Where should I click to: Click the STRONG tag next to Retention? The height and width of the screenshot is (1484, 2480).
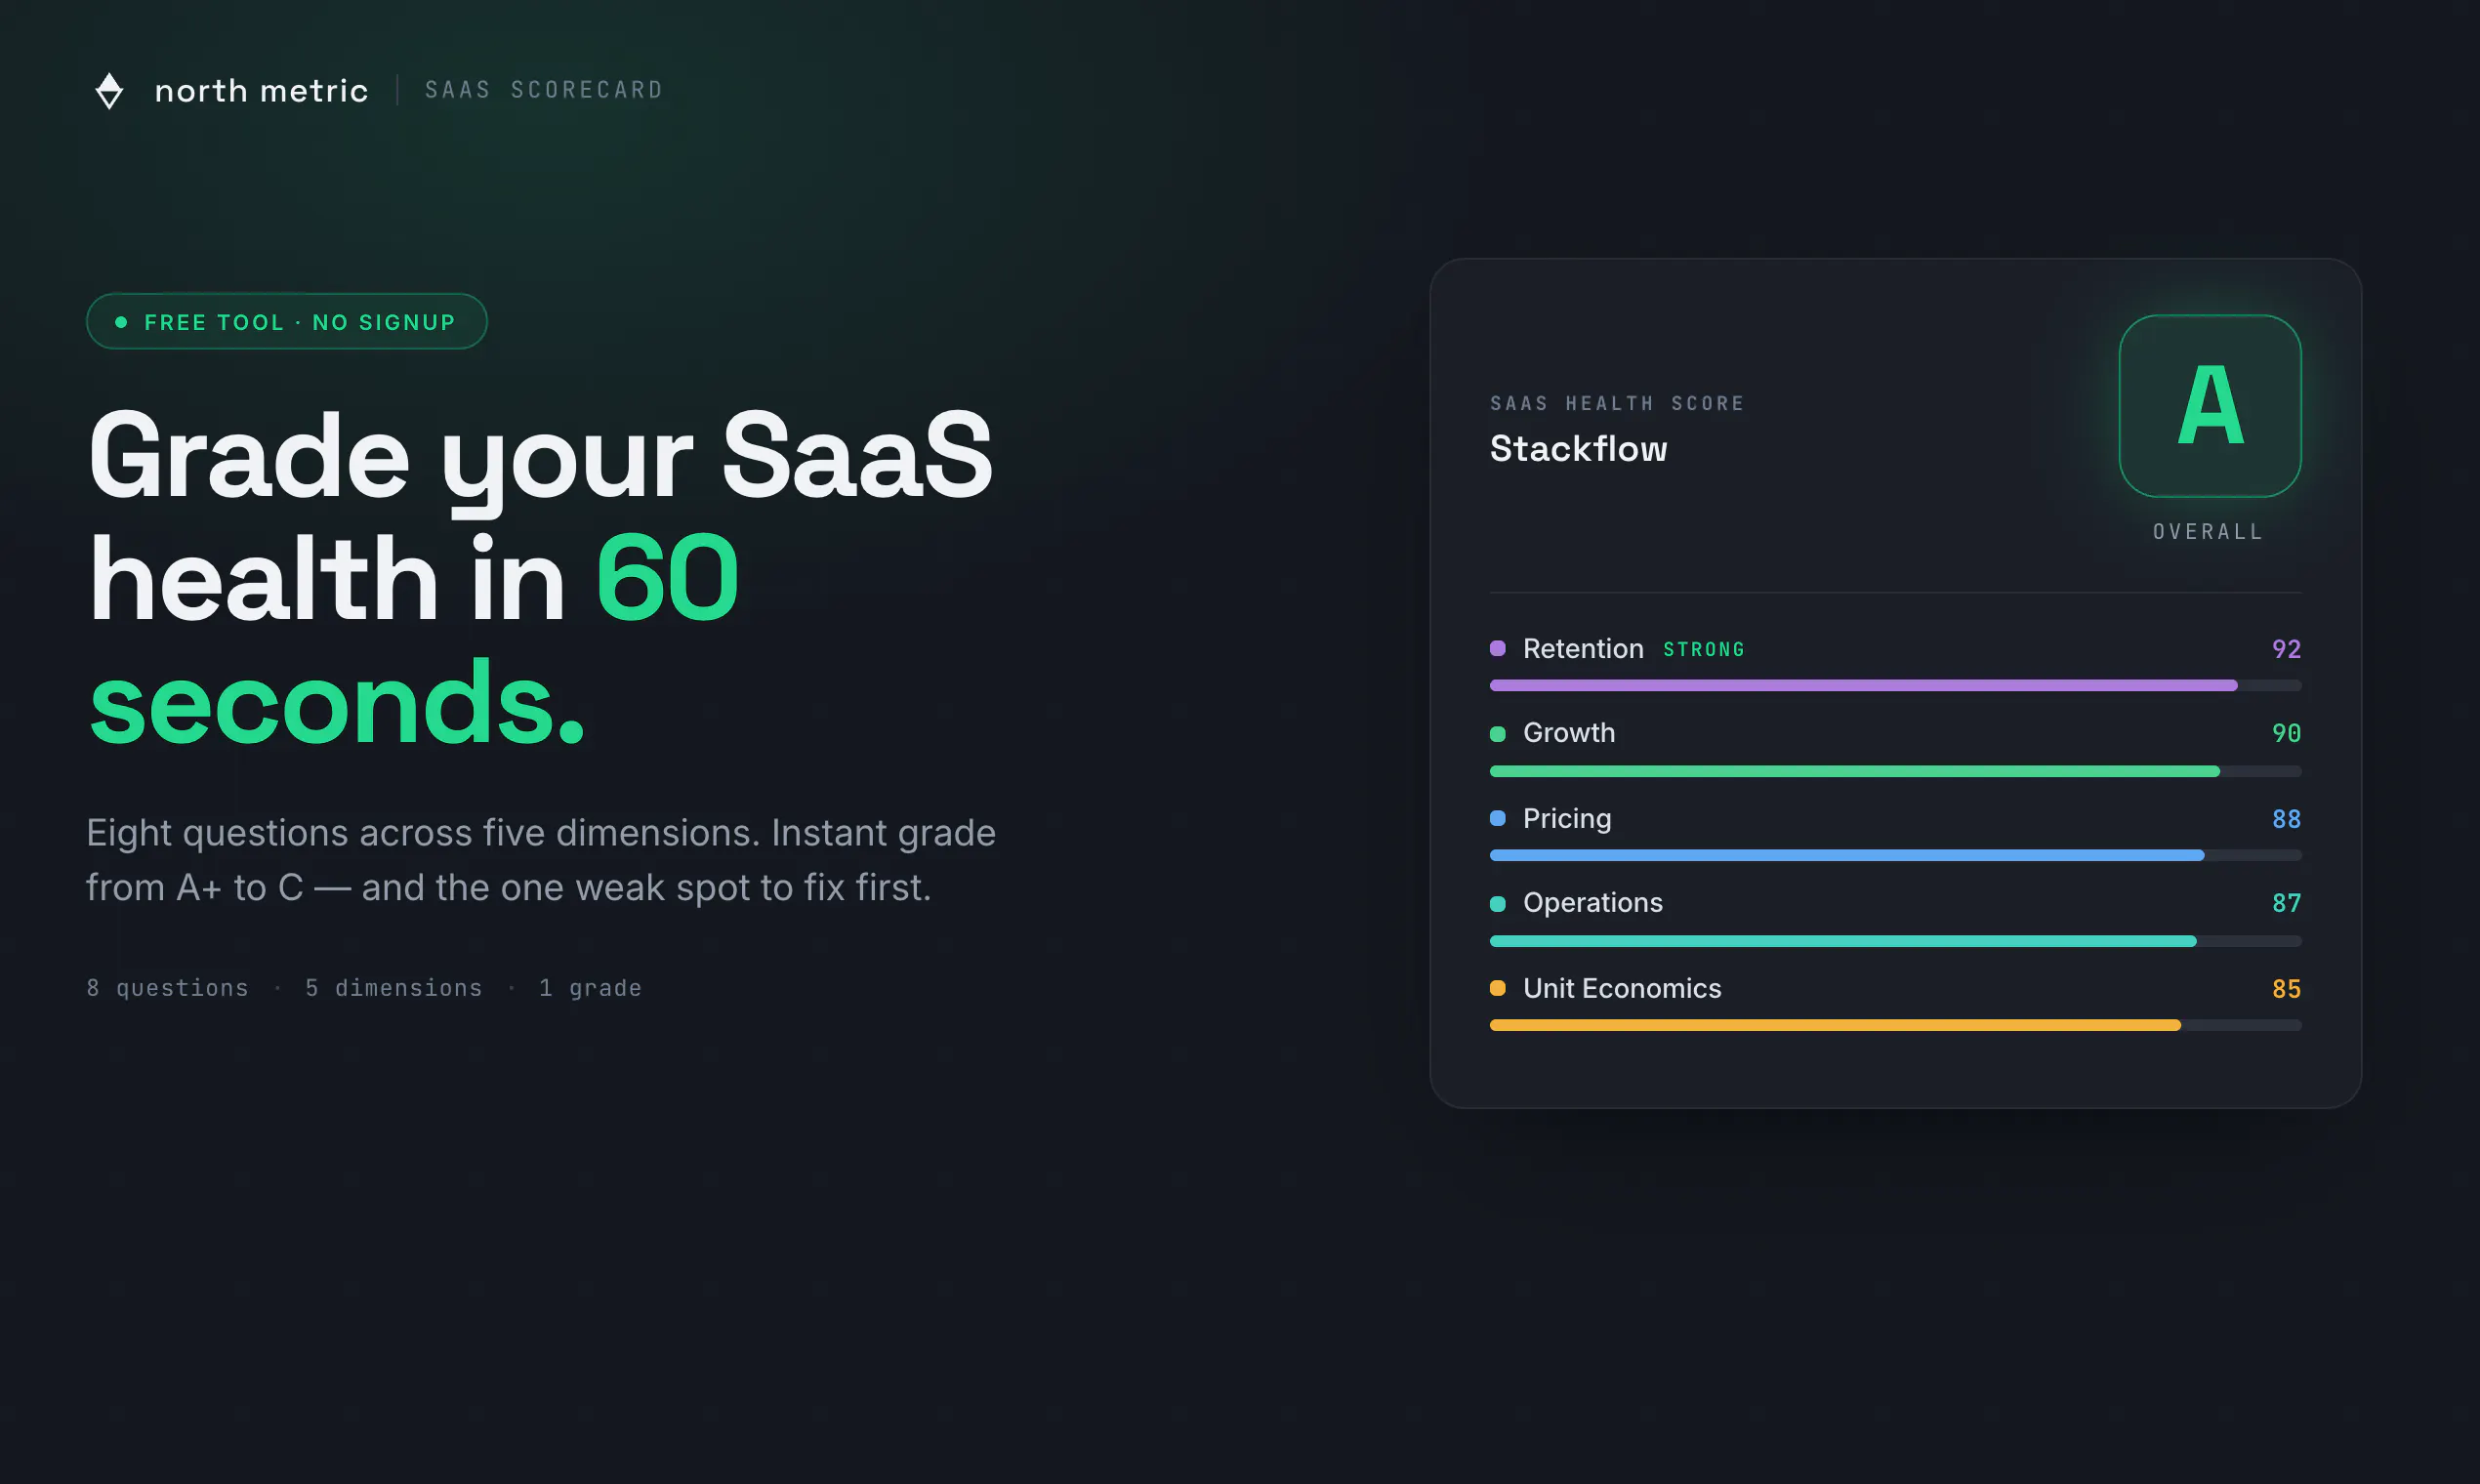[1704, 650]
